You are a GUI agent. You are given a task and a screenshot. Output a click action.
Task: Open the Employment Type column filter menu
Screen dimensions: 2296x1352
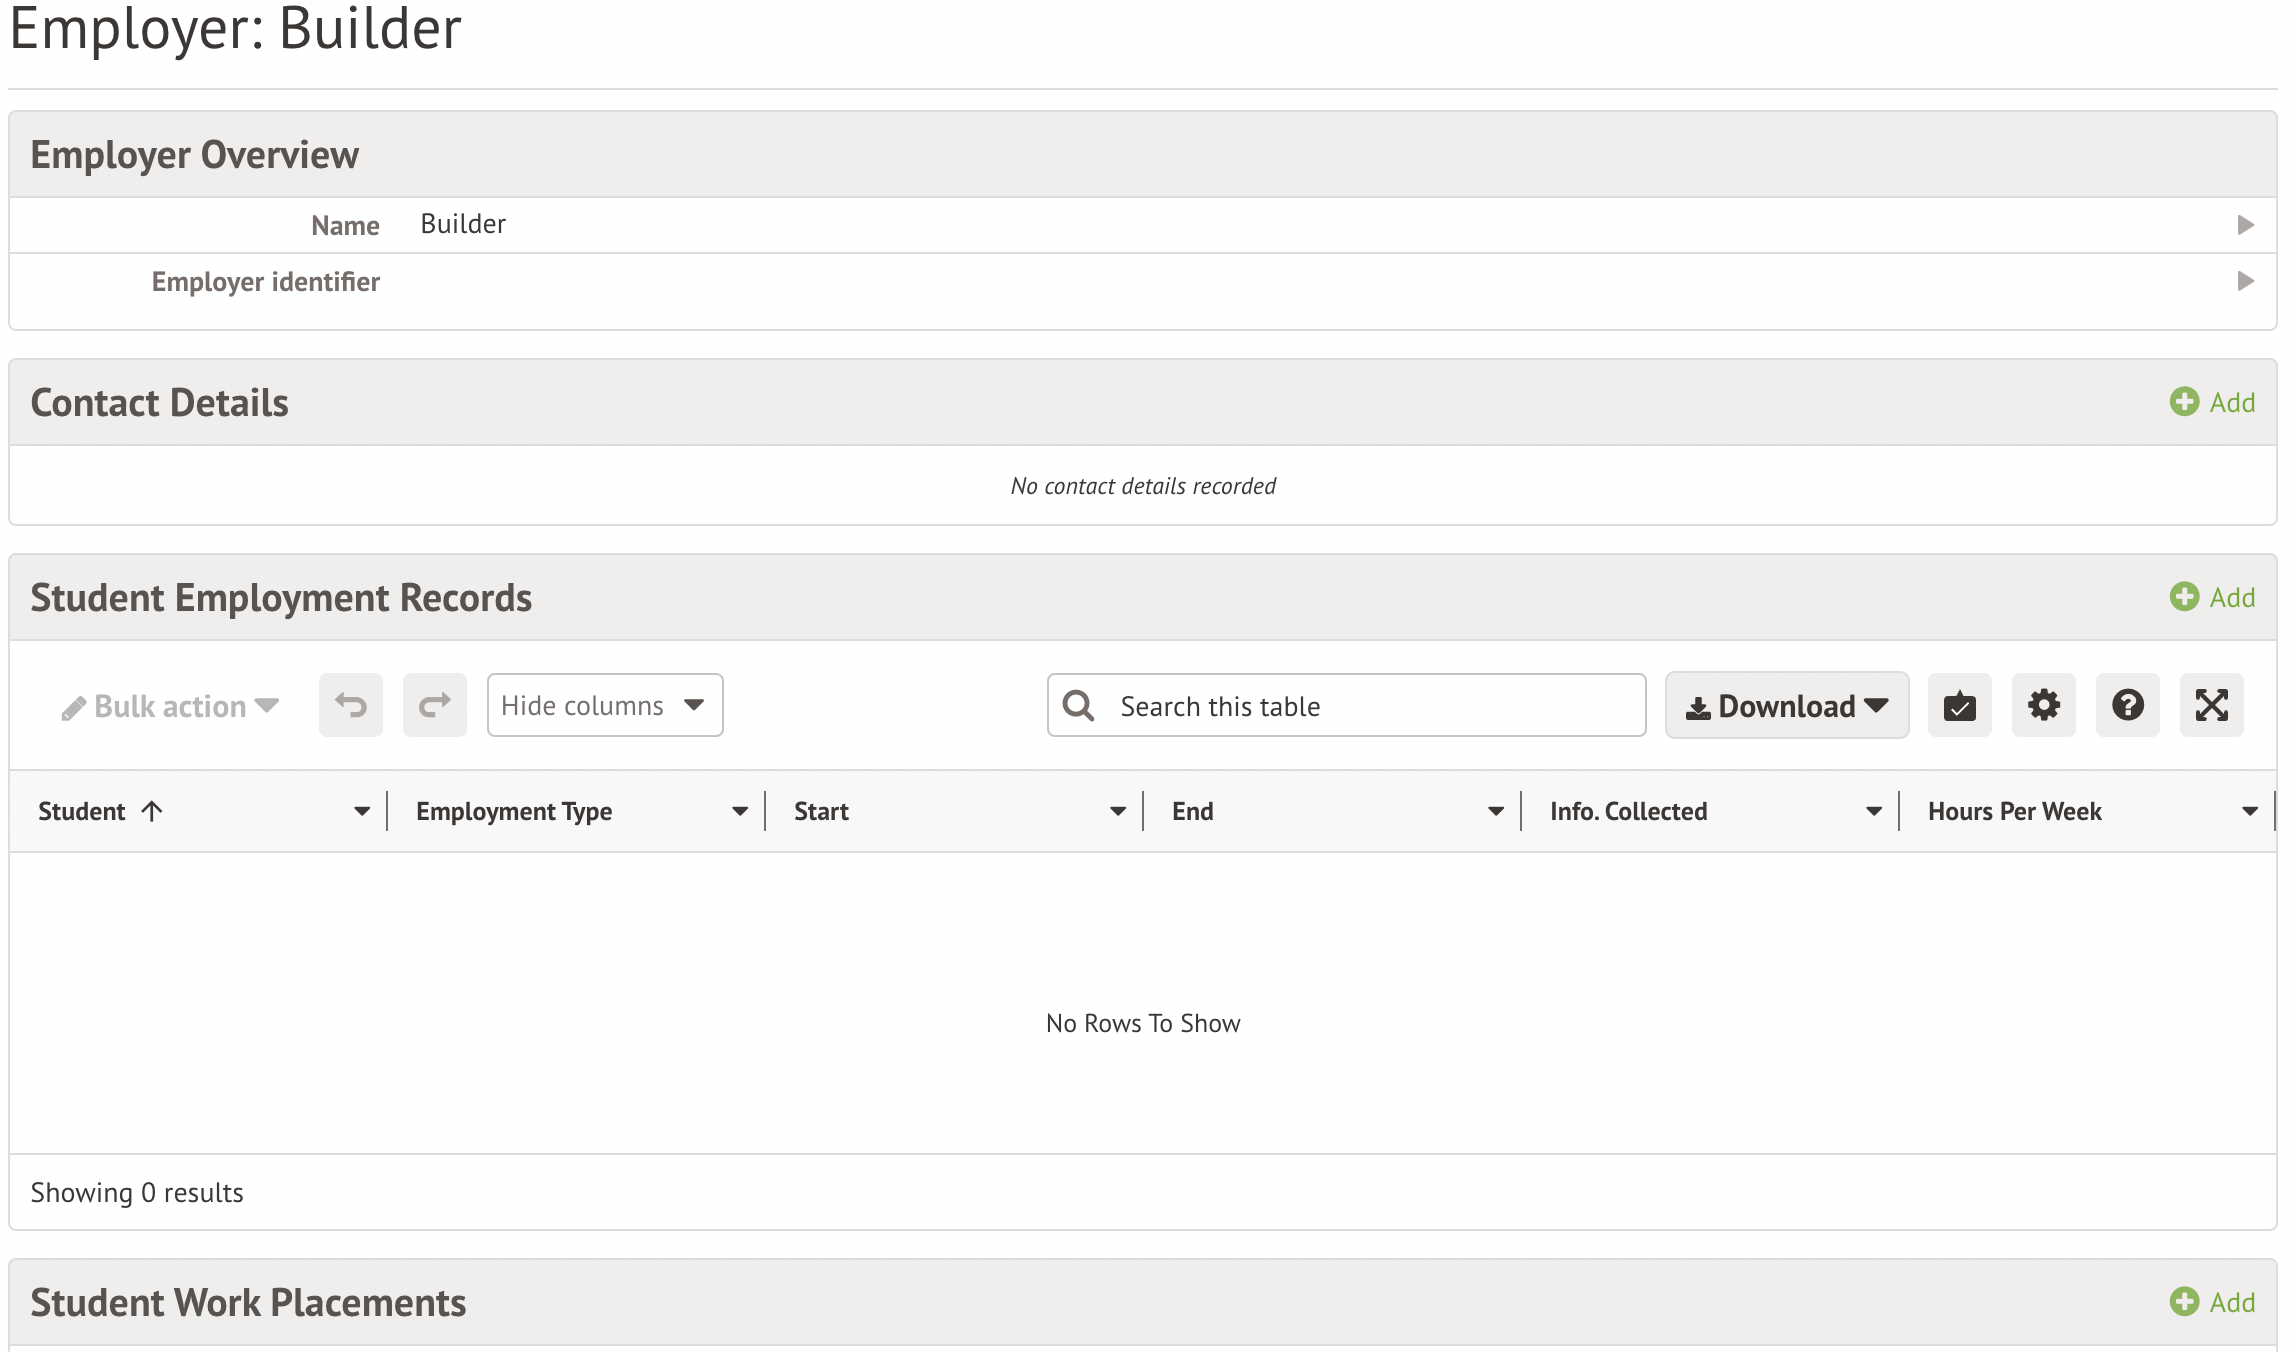[739, 811]
